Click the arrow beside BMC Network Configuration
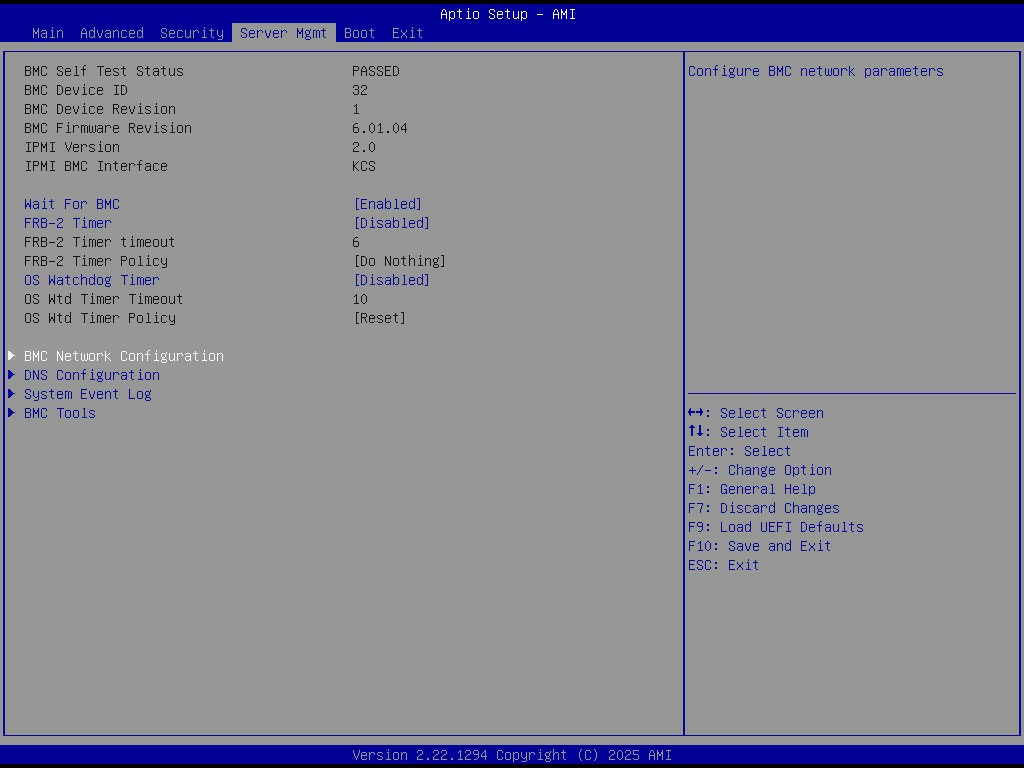This screenshot has width=1024, height=768. (12, 356)
